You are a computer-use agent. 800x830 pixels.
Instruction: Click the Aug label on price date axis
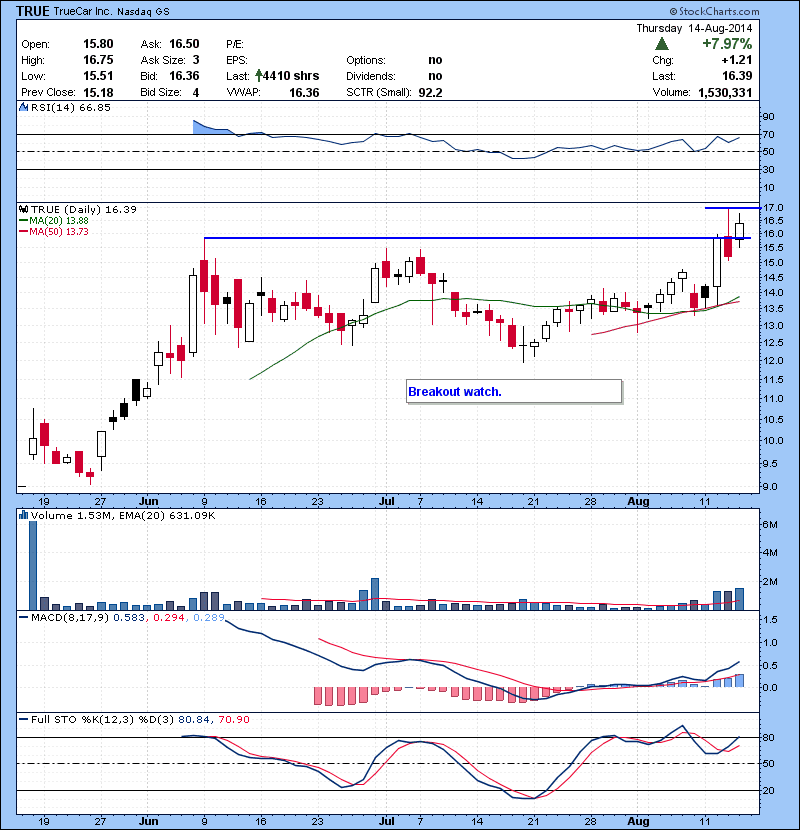[638, 501]
